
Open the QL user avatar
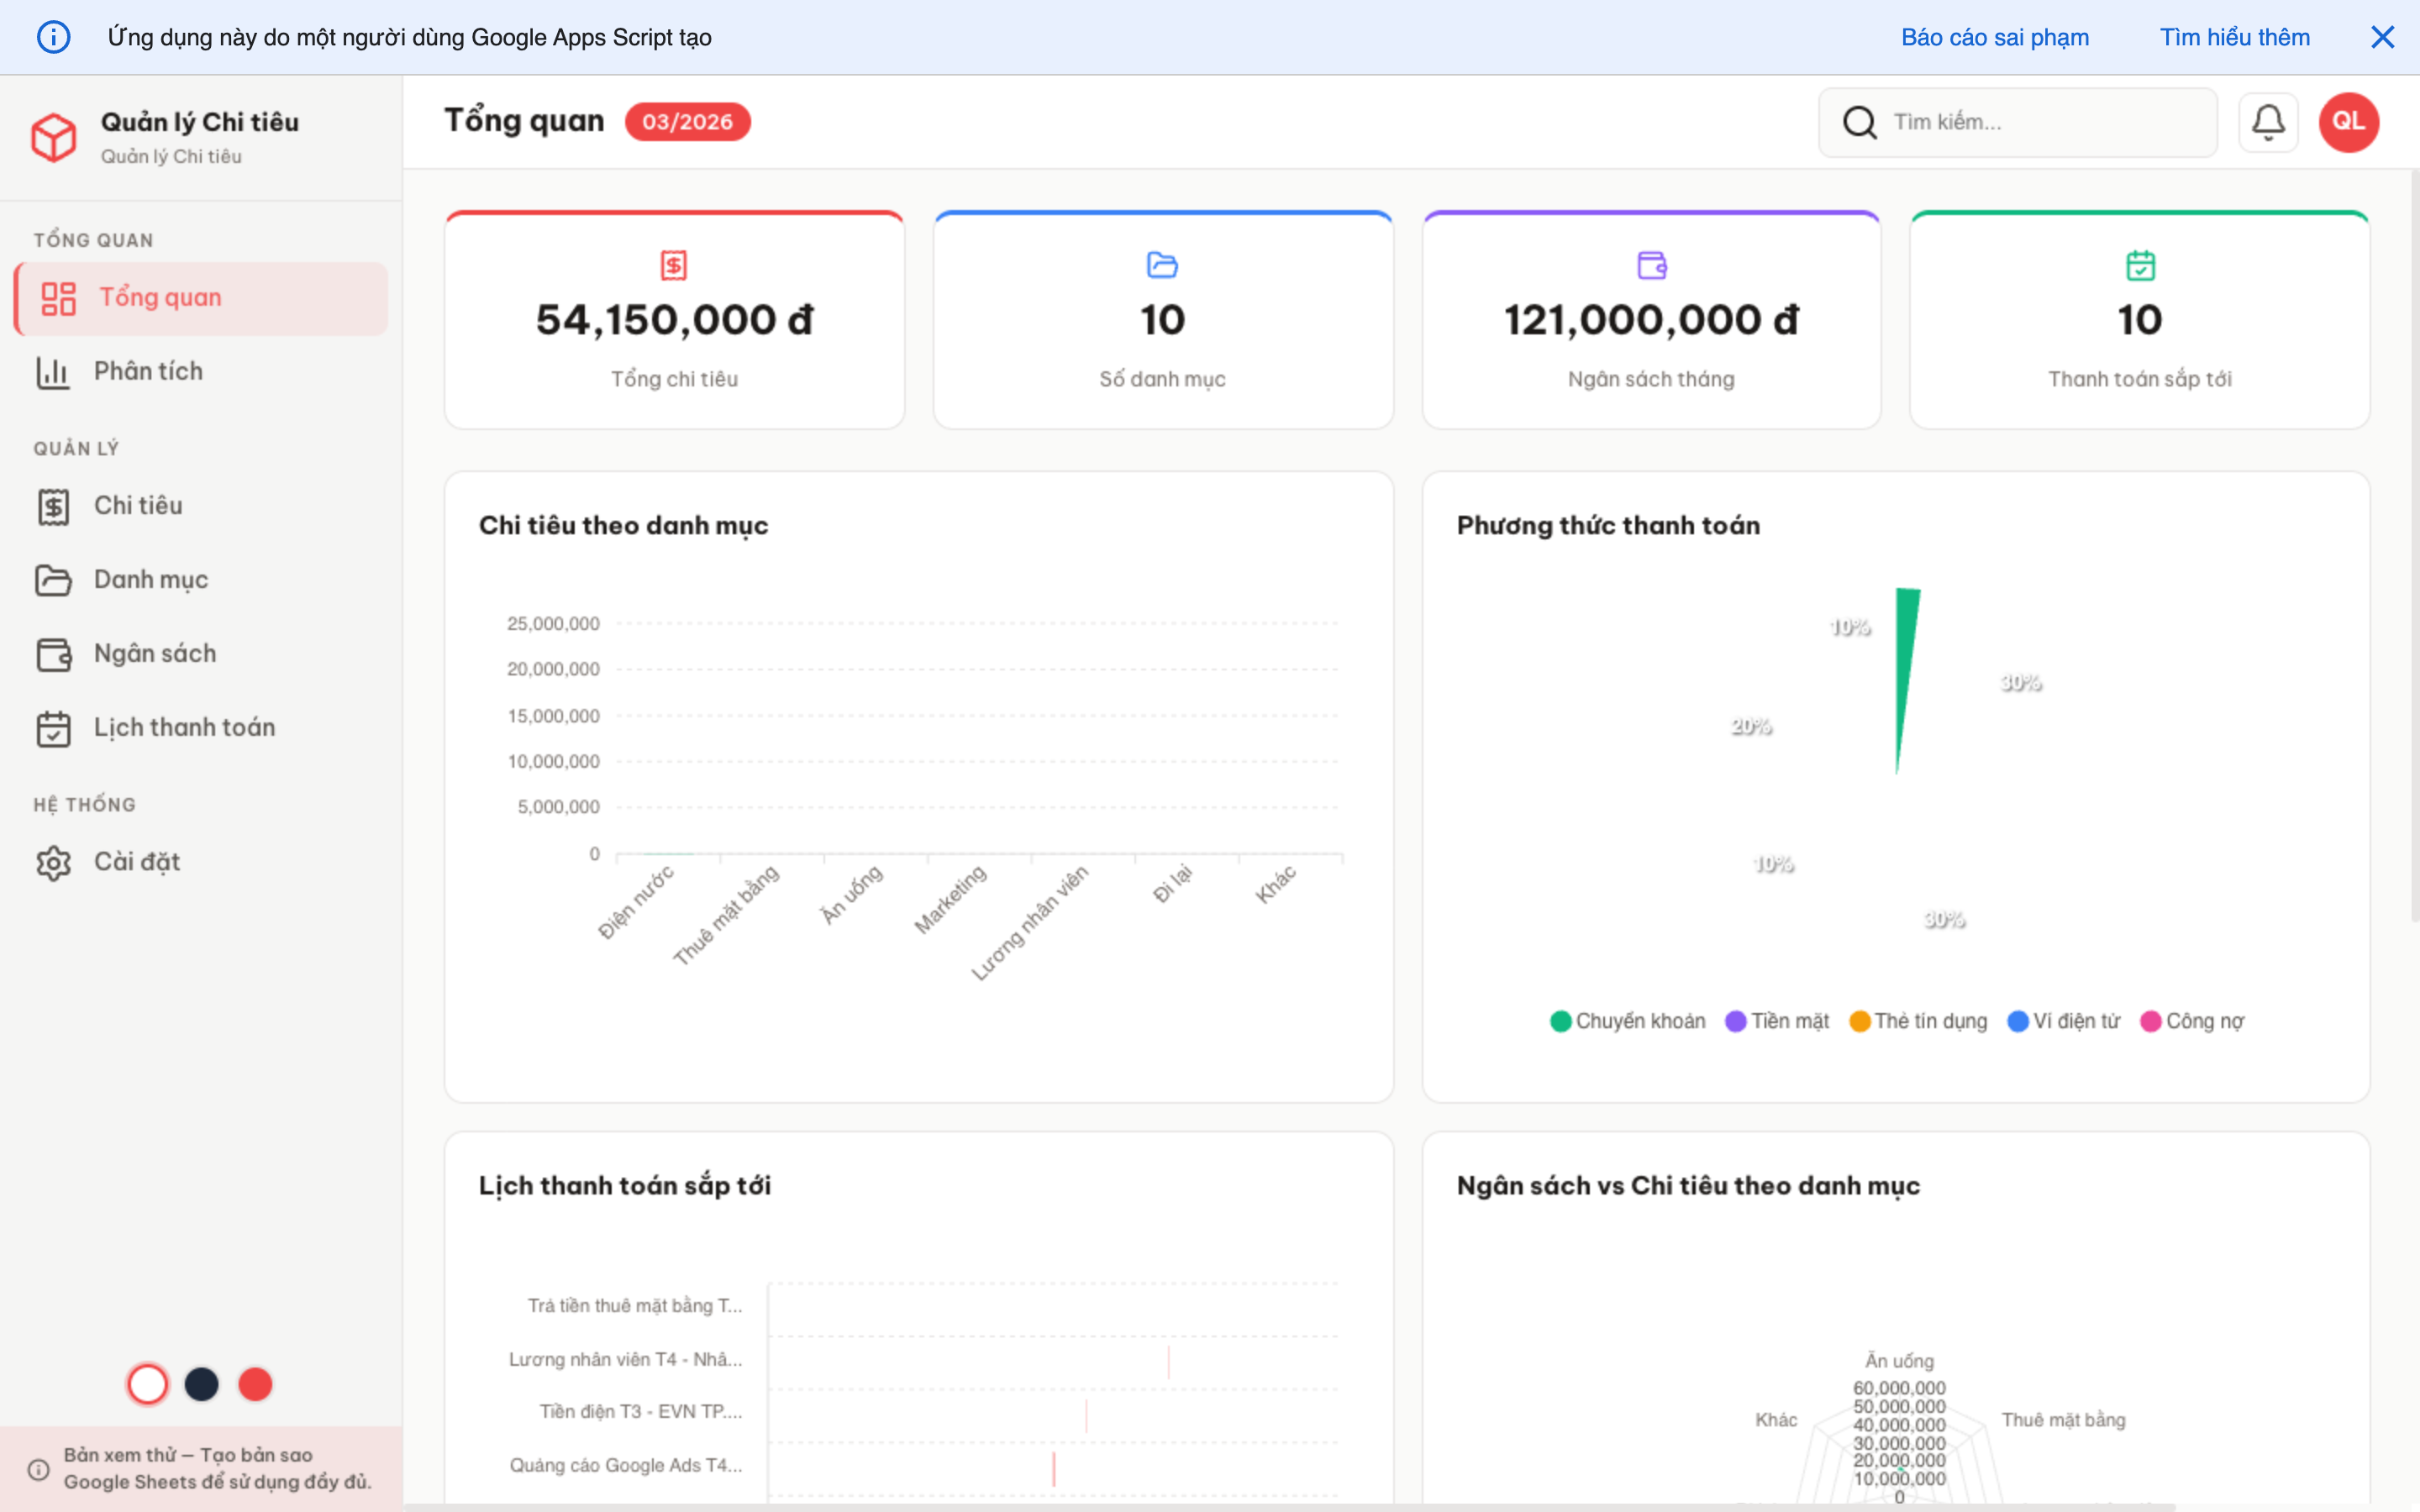[x=2348, y=122]
